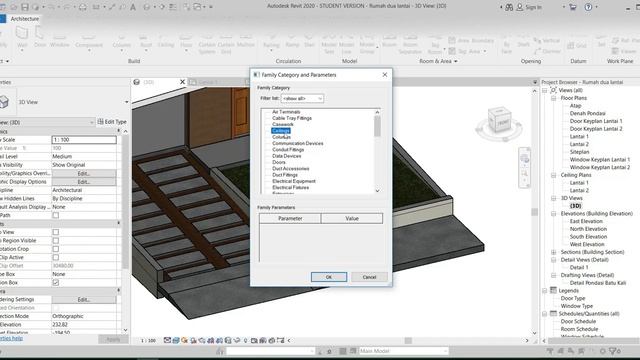Viewport: 640px width, 360px height.
Task: Open the steering wheel on the navigation bar
Action: [x=525, y=158]
